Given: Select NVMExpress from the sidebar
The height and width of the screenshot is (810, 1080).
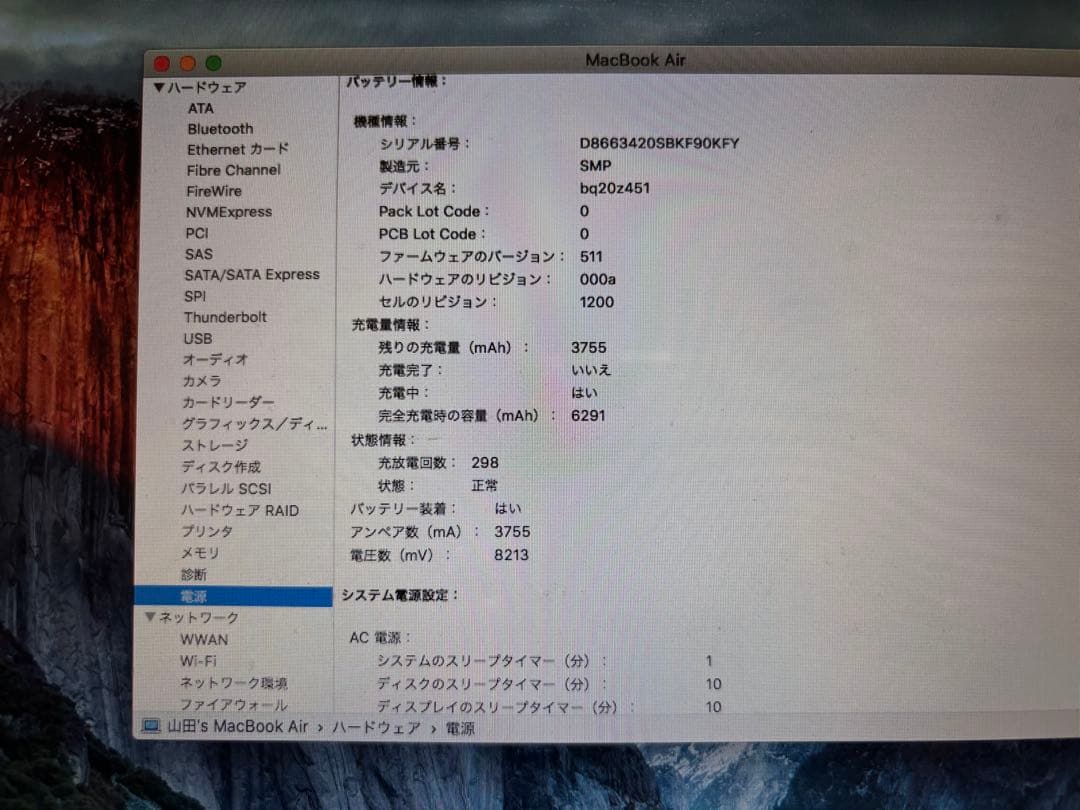Looking at the screenshot, I should pyautogui.click(x=226, y=211).
